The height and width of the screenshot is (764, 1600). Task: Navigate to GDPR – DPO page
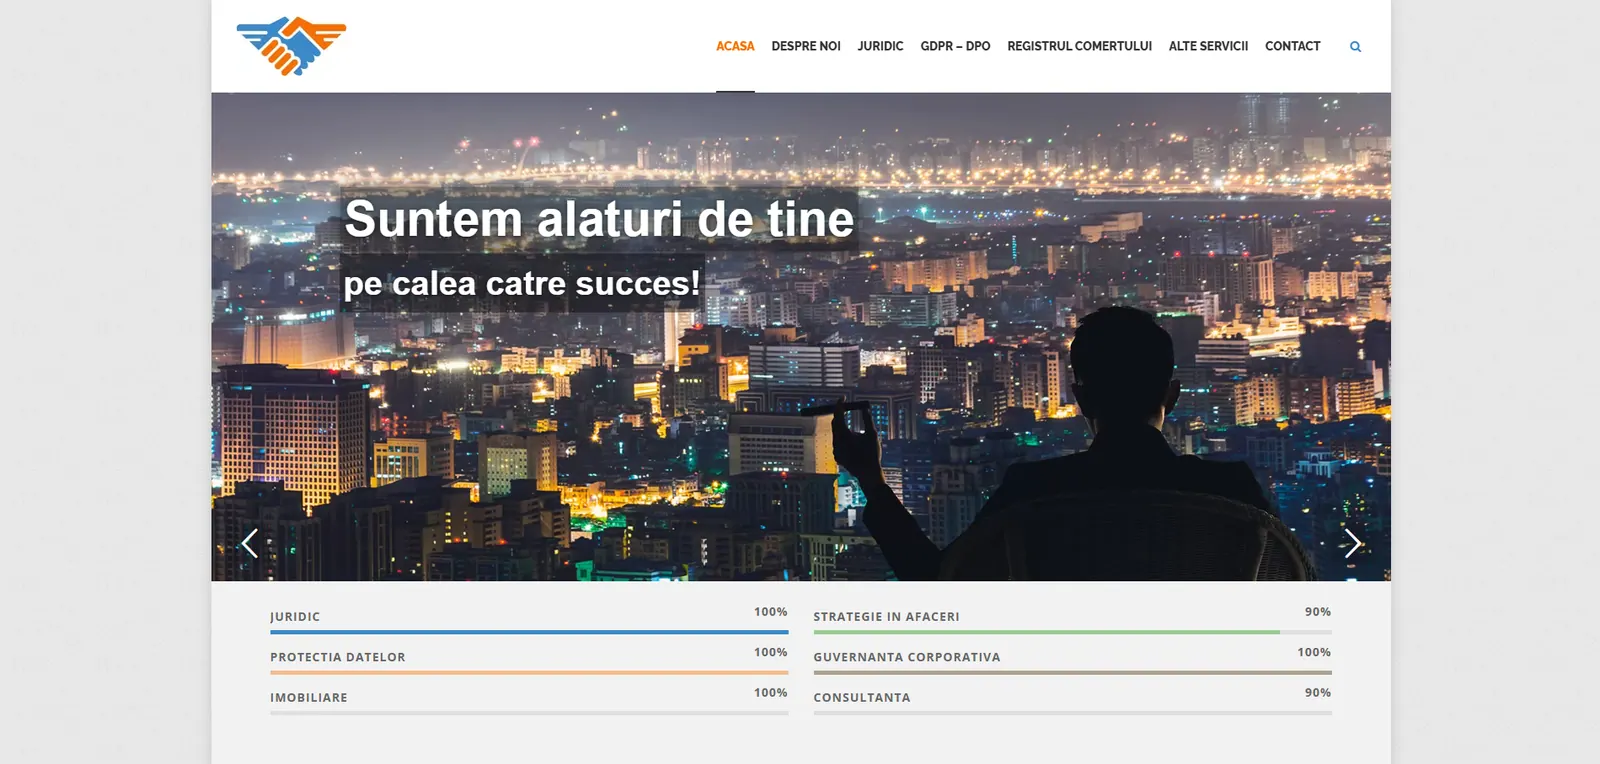click(x=955, y=46)
